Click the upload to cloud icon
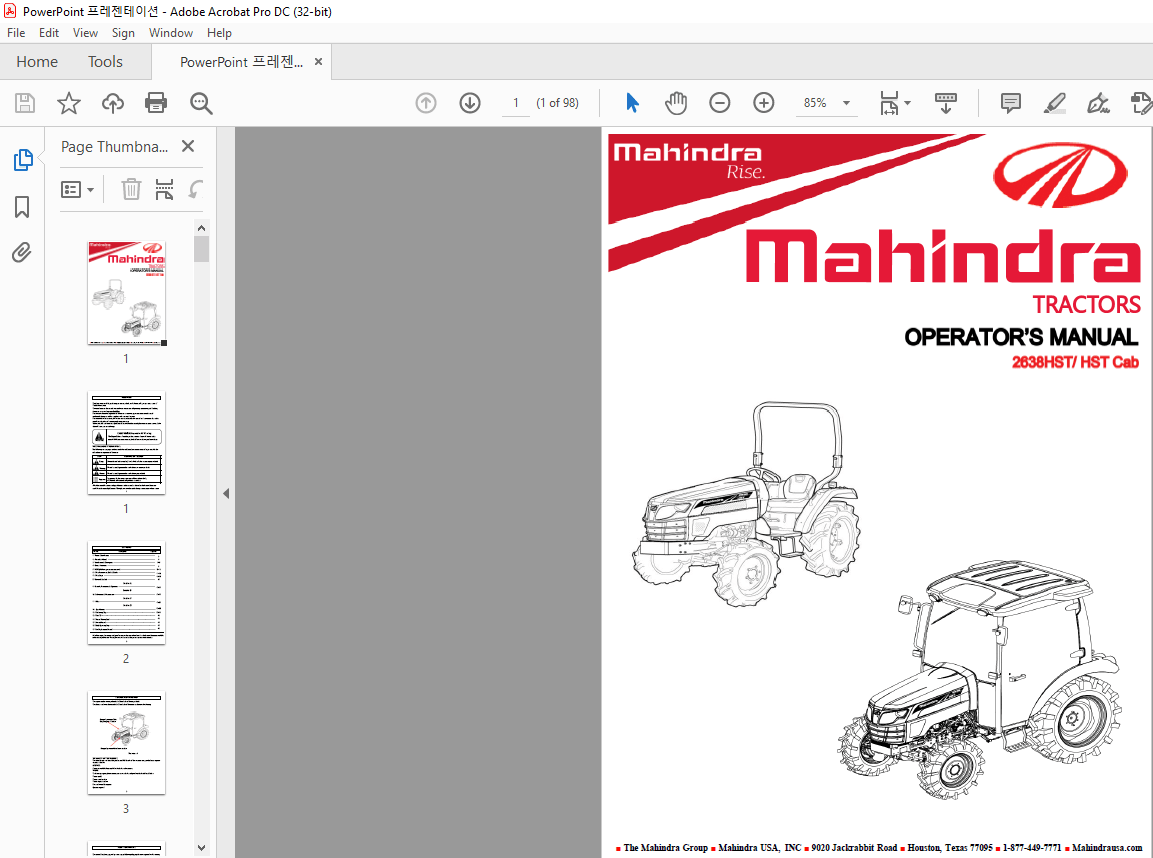This screenshot has height=858, width=1153. 112,103
